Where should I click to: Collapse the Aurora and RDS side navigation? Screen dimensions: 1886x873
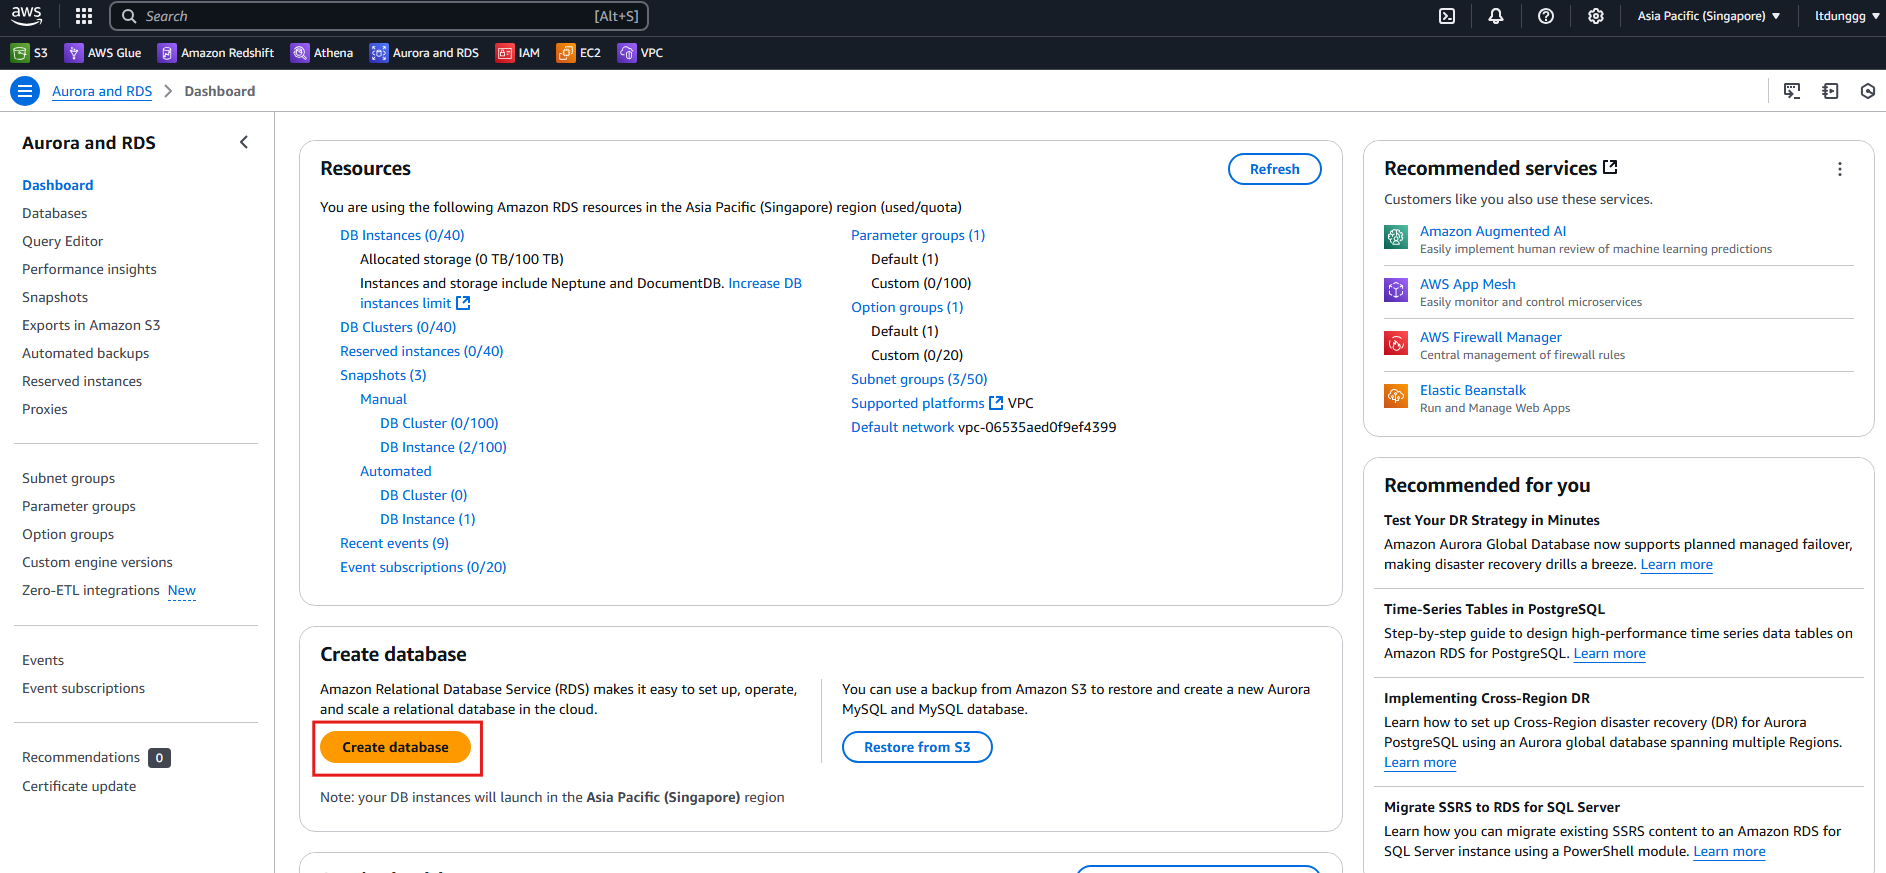pyautogui.click(x=244, y=142)
